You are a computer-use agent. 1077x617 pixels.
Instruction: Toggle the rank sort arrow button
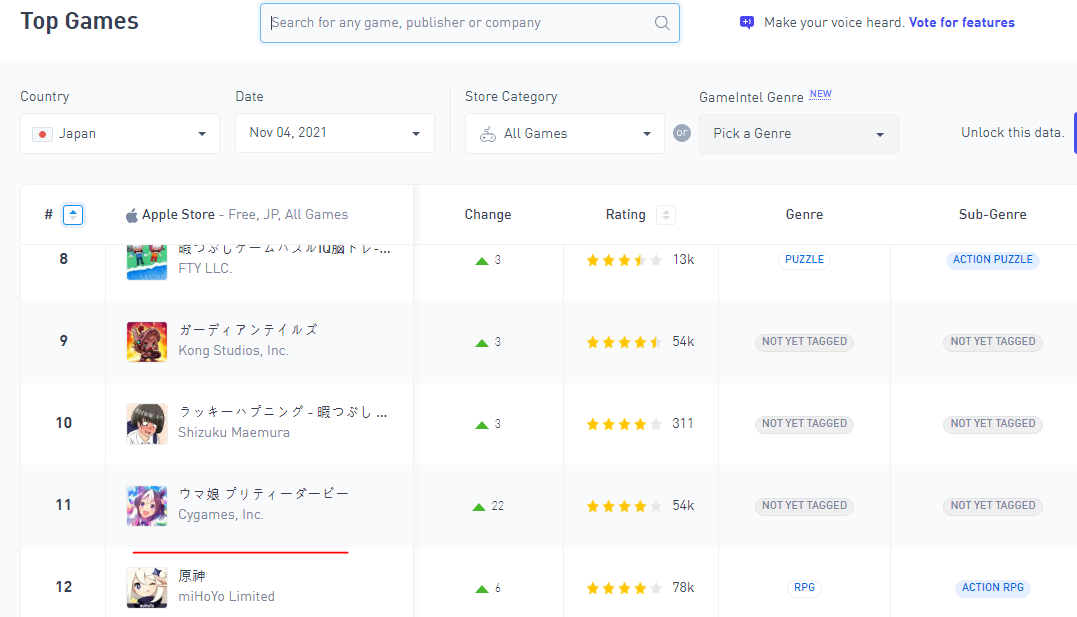(73, 215)
